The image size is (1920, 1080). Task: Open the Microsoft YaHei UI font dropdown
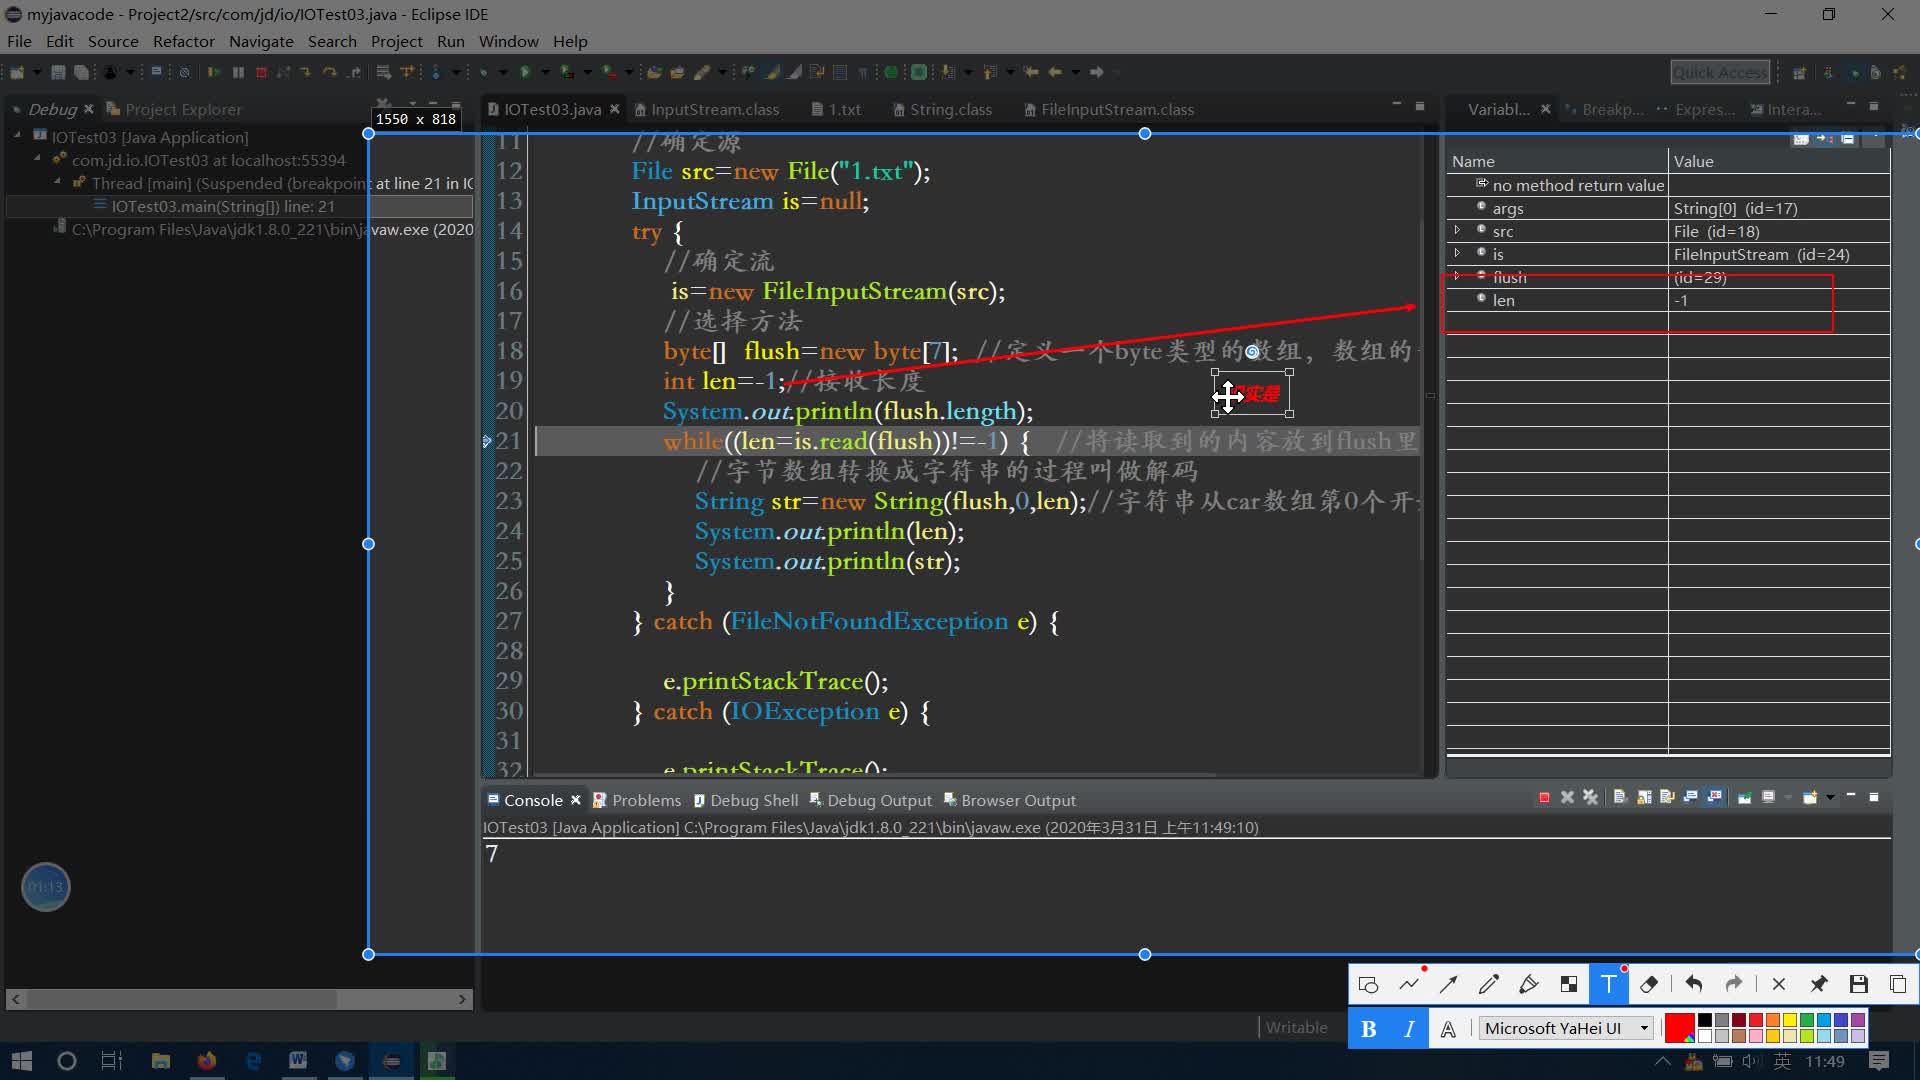coord(1566,1029)
